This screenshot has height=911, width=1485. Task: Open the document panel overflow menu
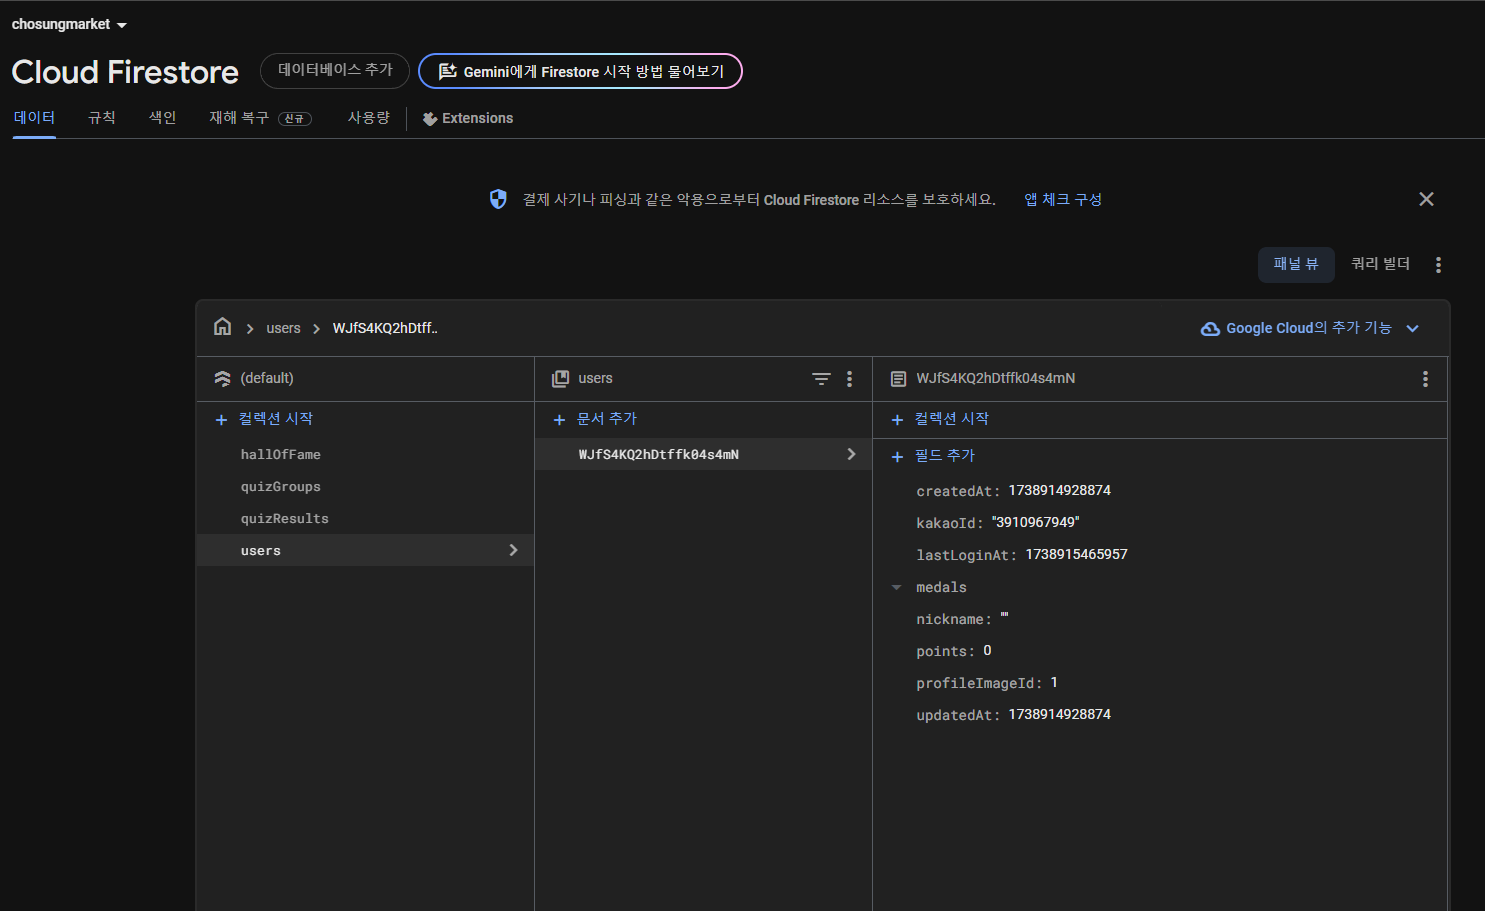[x=1425, y=379]
